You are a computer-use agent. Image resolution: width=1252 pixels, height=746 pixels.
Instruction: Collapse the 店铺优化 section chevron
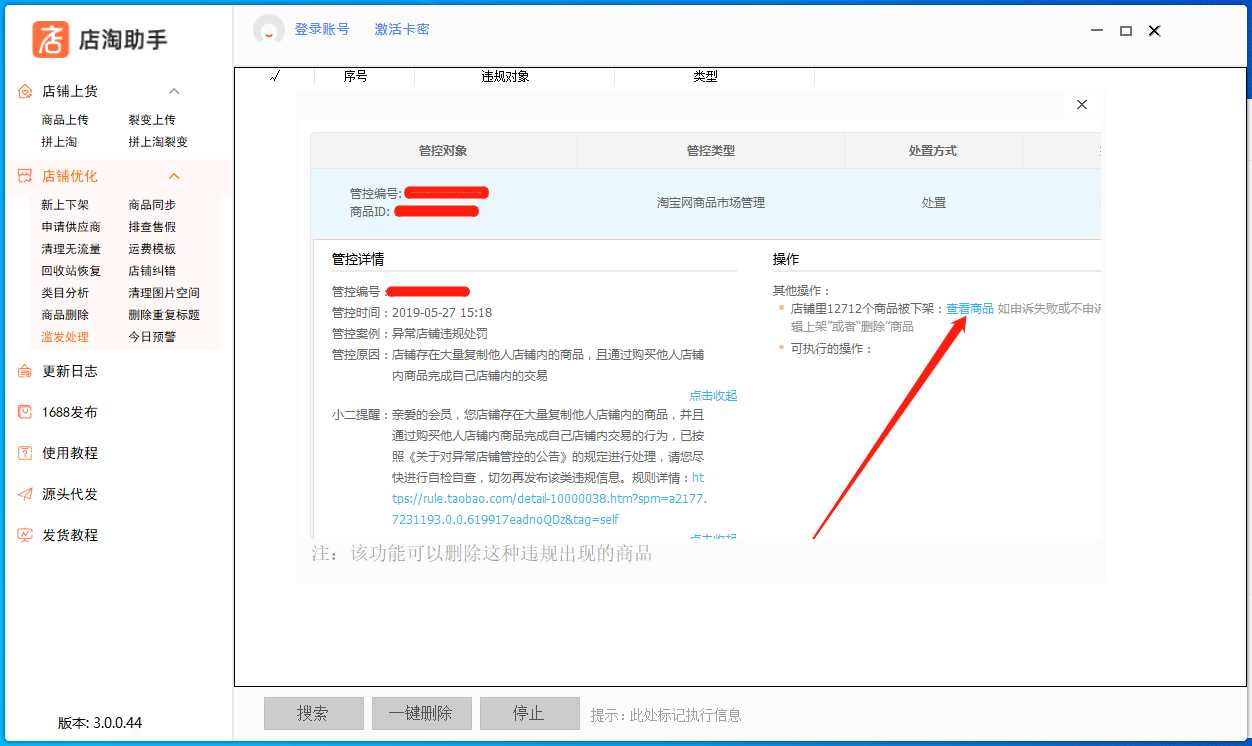(x=174, y=176)
